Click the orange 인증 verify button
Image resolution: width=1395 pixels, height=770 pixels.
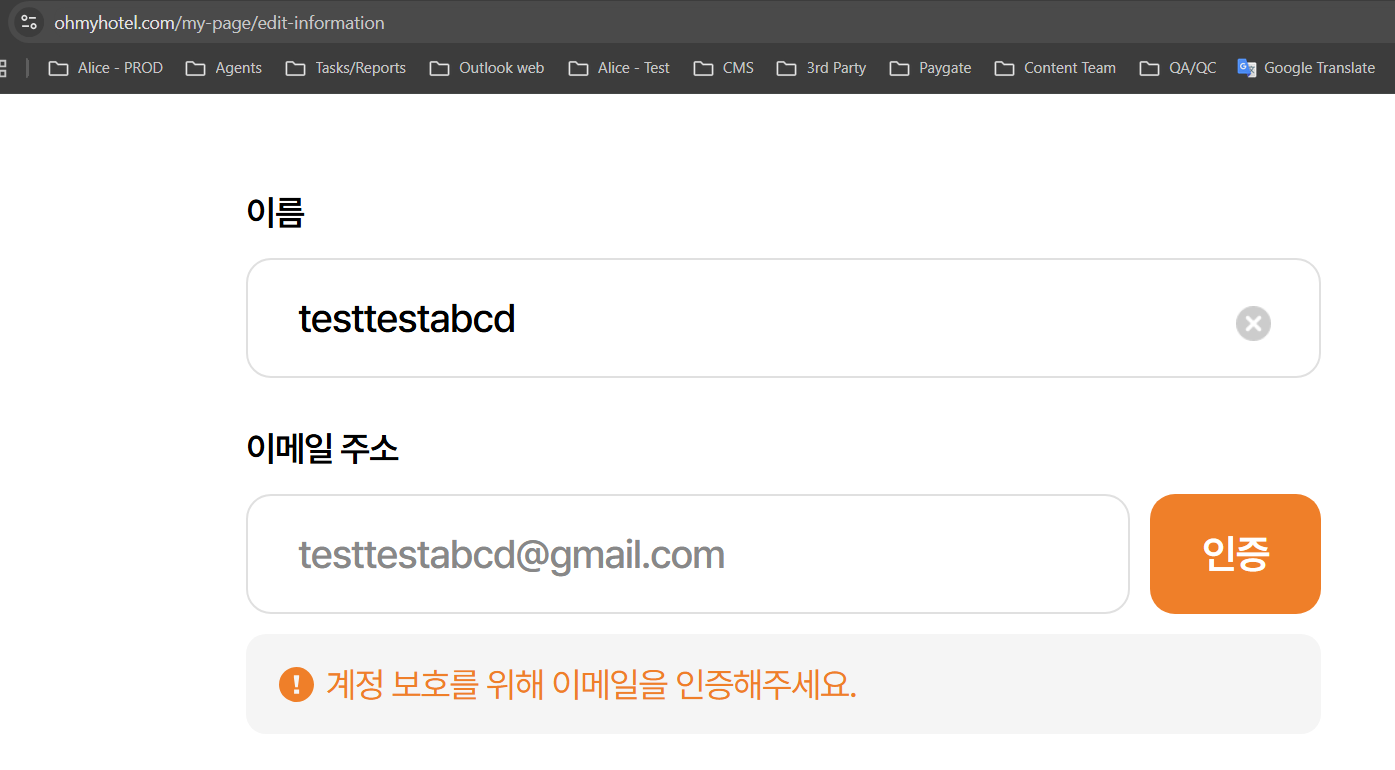pyautogui.click(x=1235, y=554)
